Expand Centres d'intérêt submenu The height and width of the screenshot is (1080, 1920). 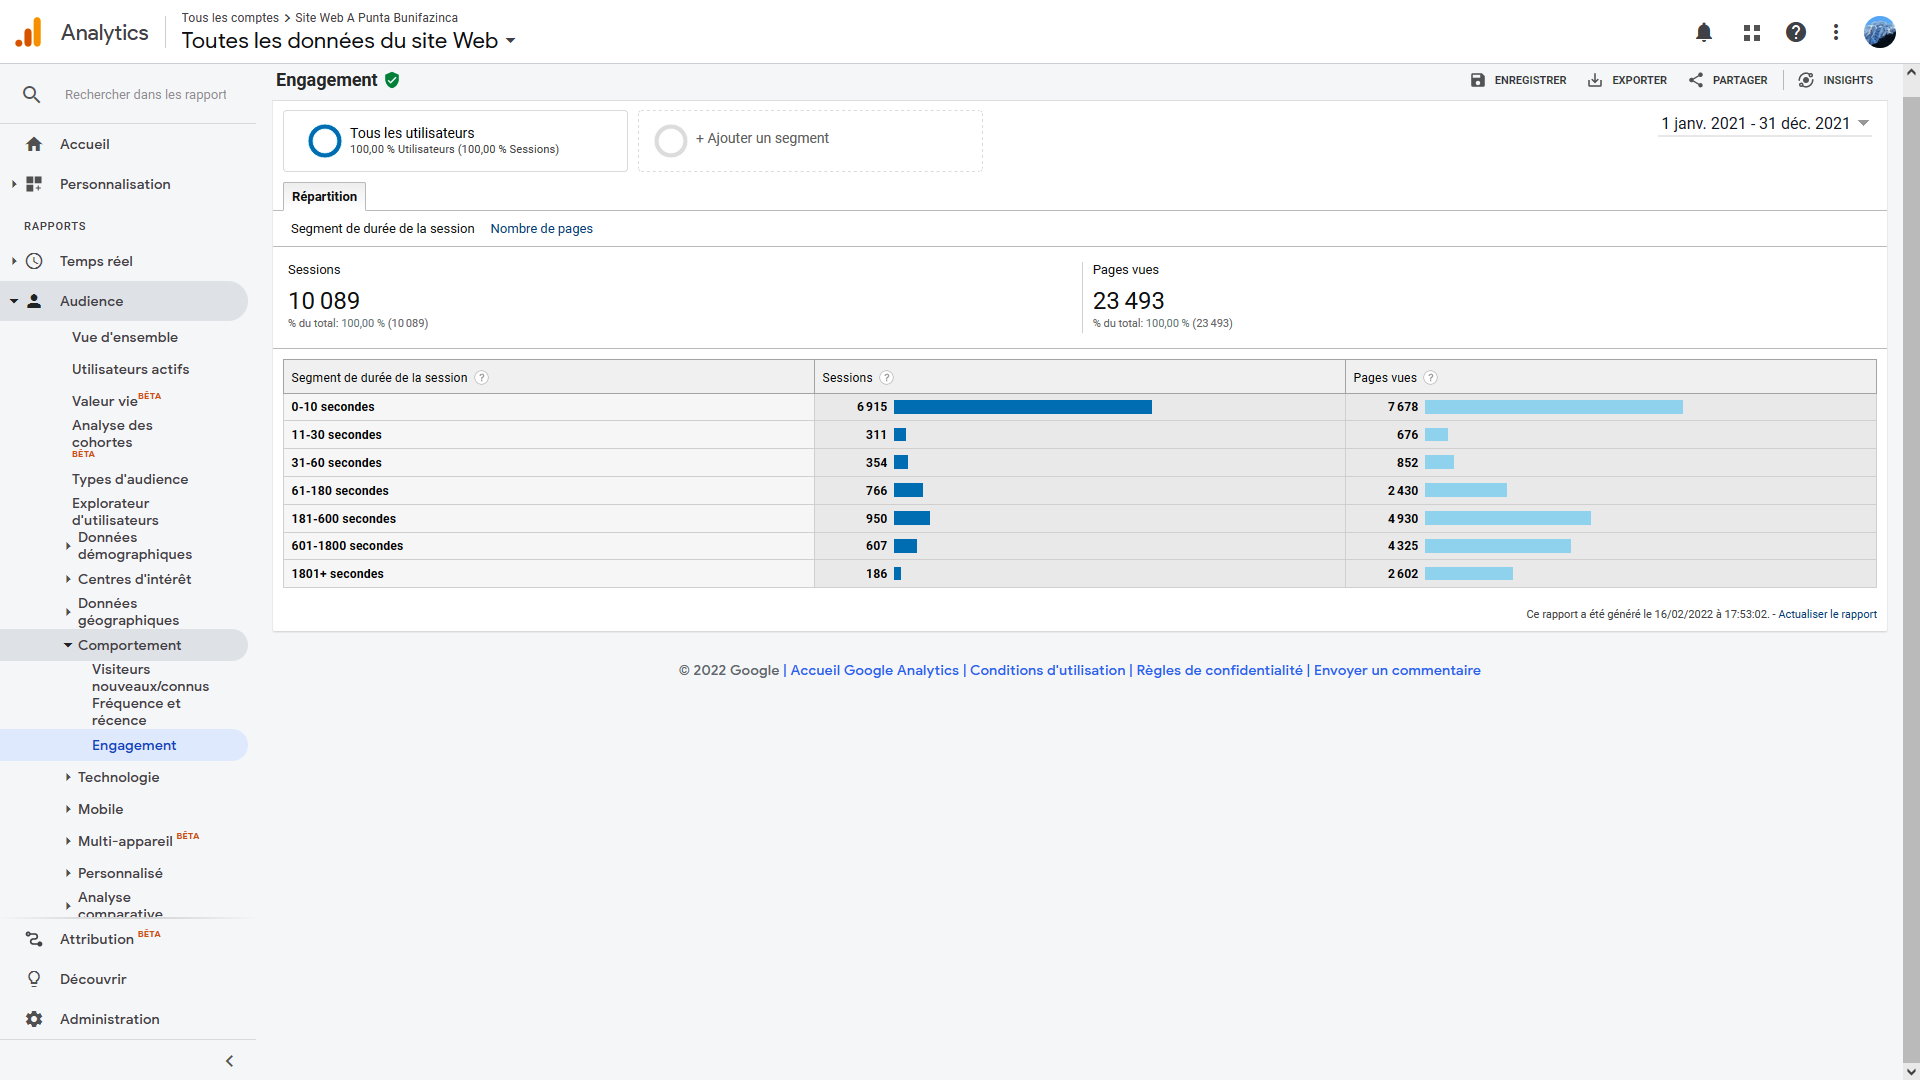tap(68, 579)
